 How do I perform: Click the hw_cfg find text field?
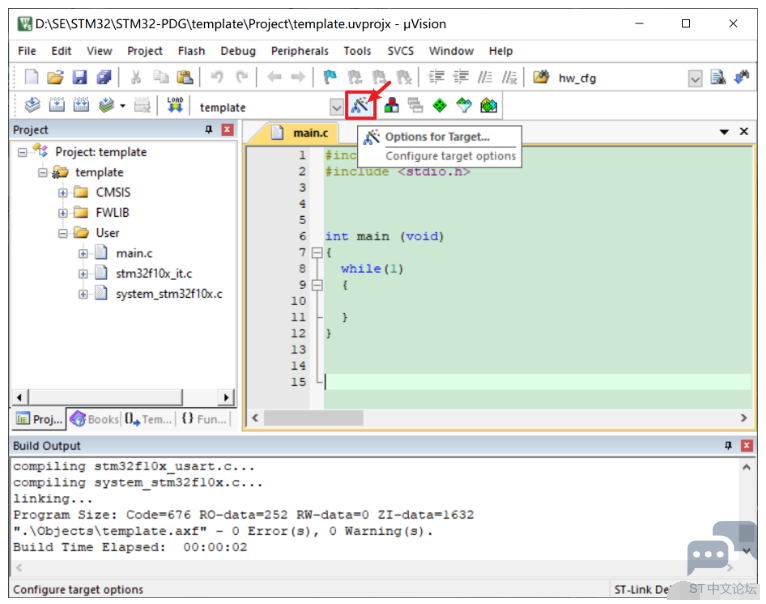620,78
